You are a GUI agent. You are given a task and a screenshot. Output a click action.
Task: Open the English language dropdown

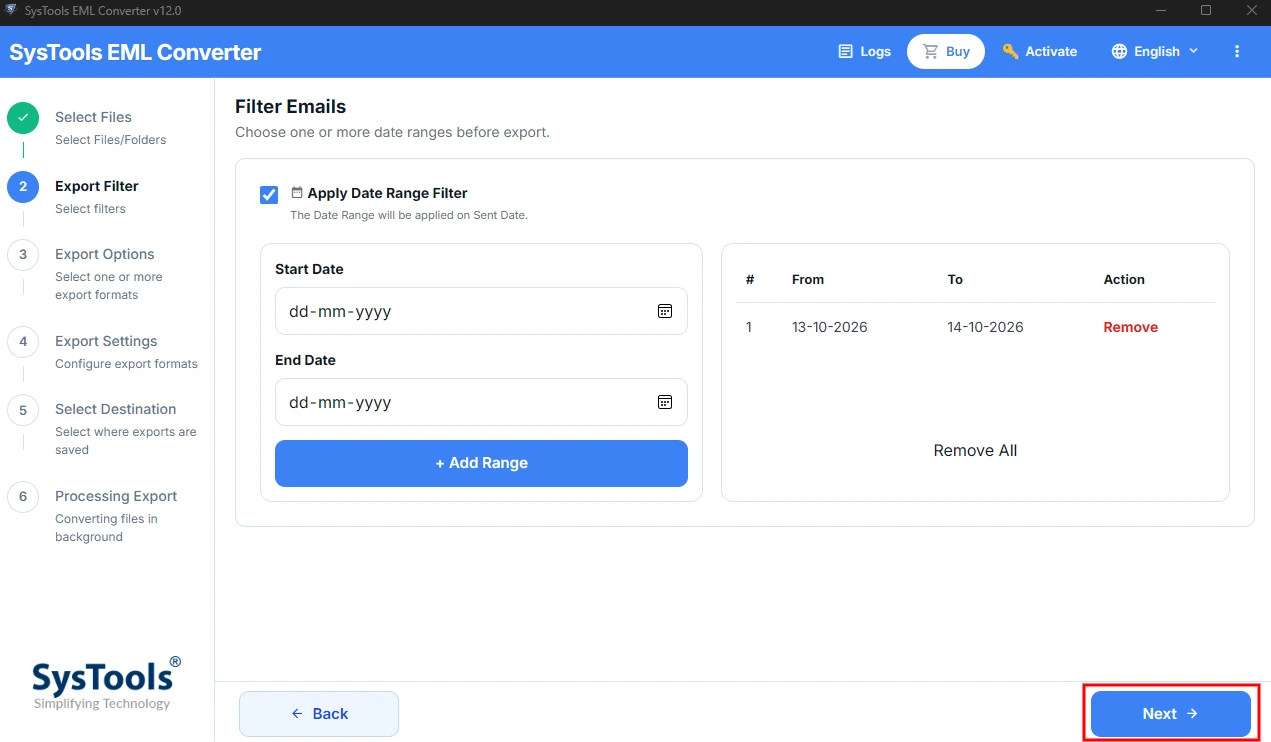[x=1155, y=51]
